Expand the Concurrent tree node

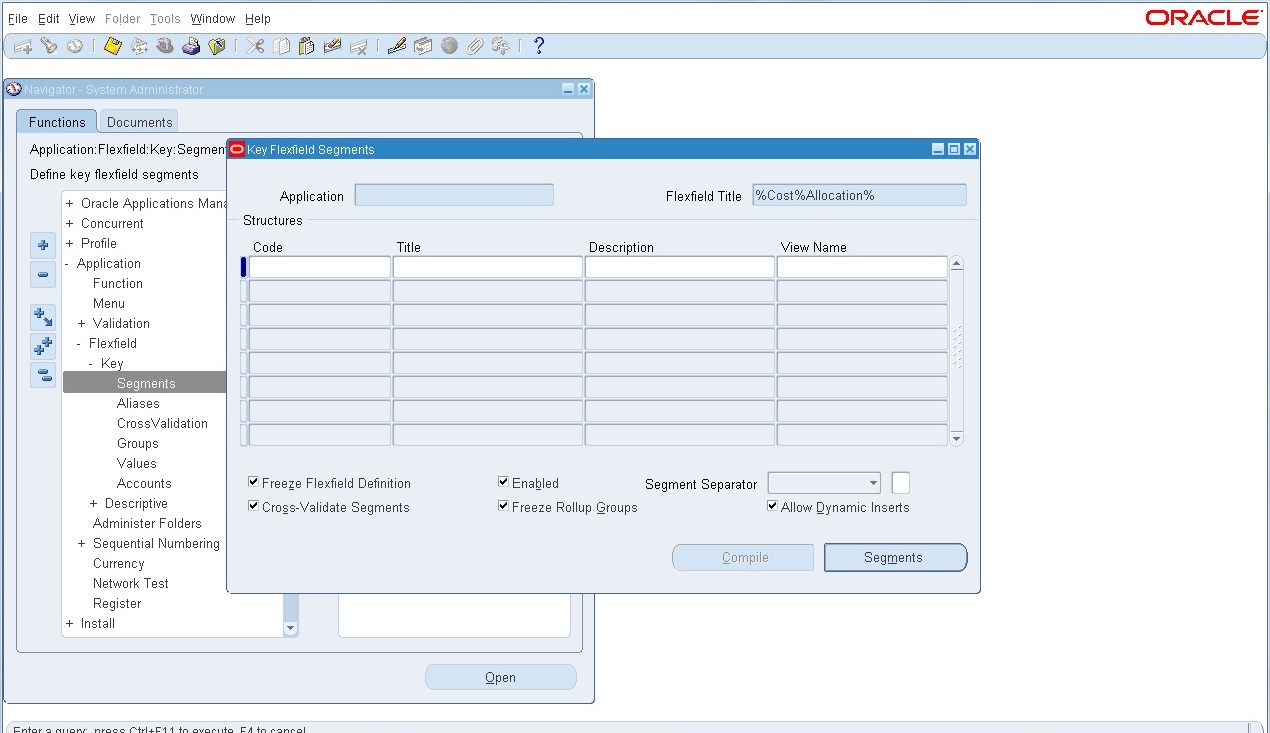click(x=69, y=223)
